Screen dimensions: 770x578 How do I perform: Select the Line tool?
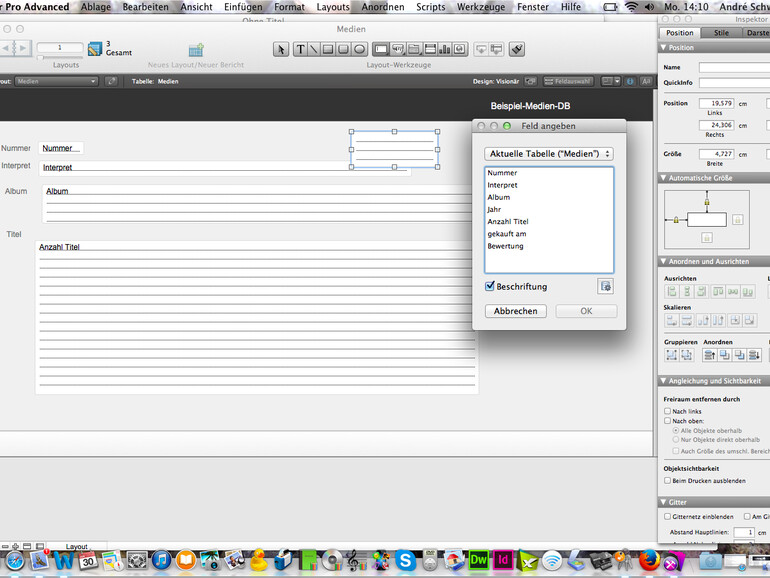pyautogui.click(x=314, y=49)
